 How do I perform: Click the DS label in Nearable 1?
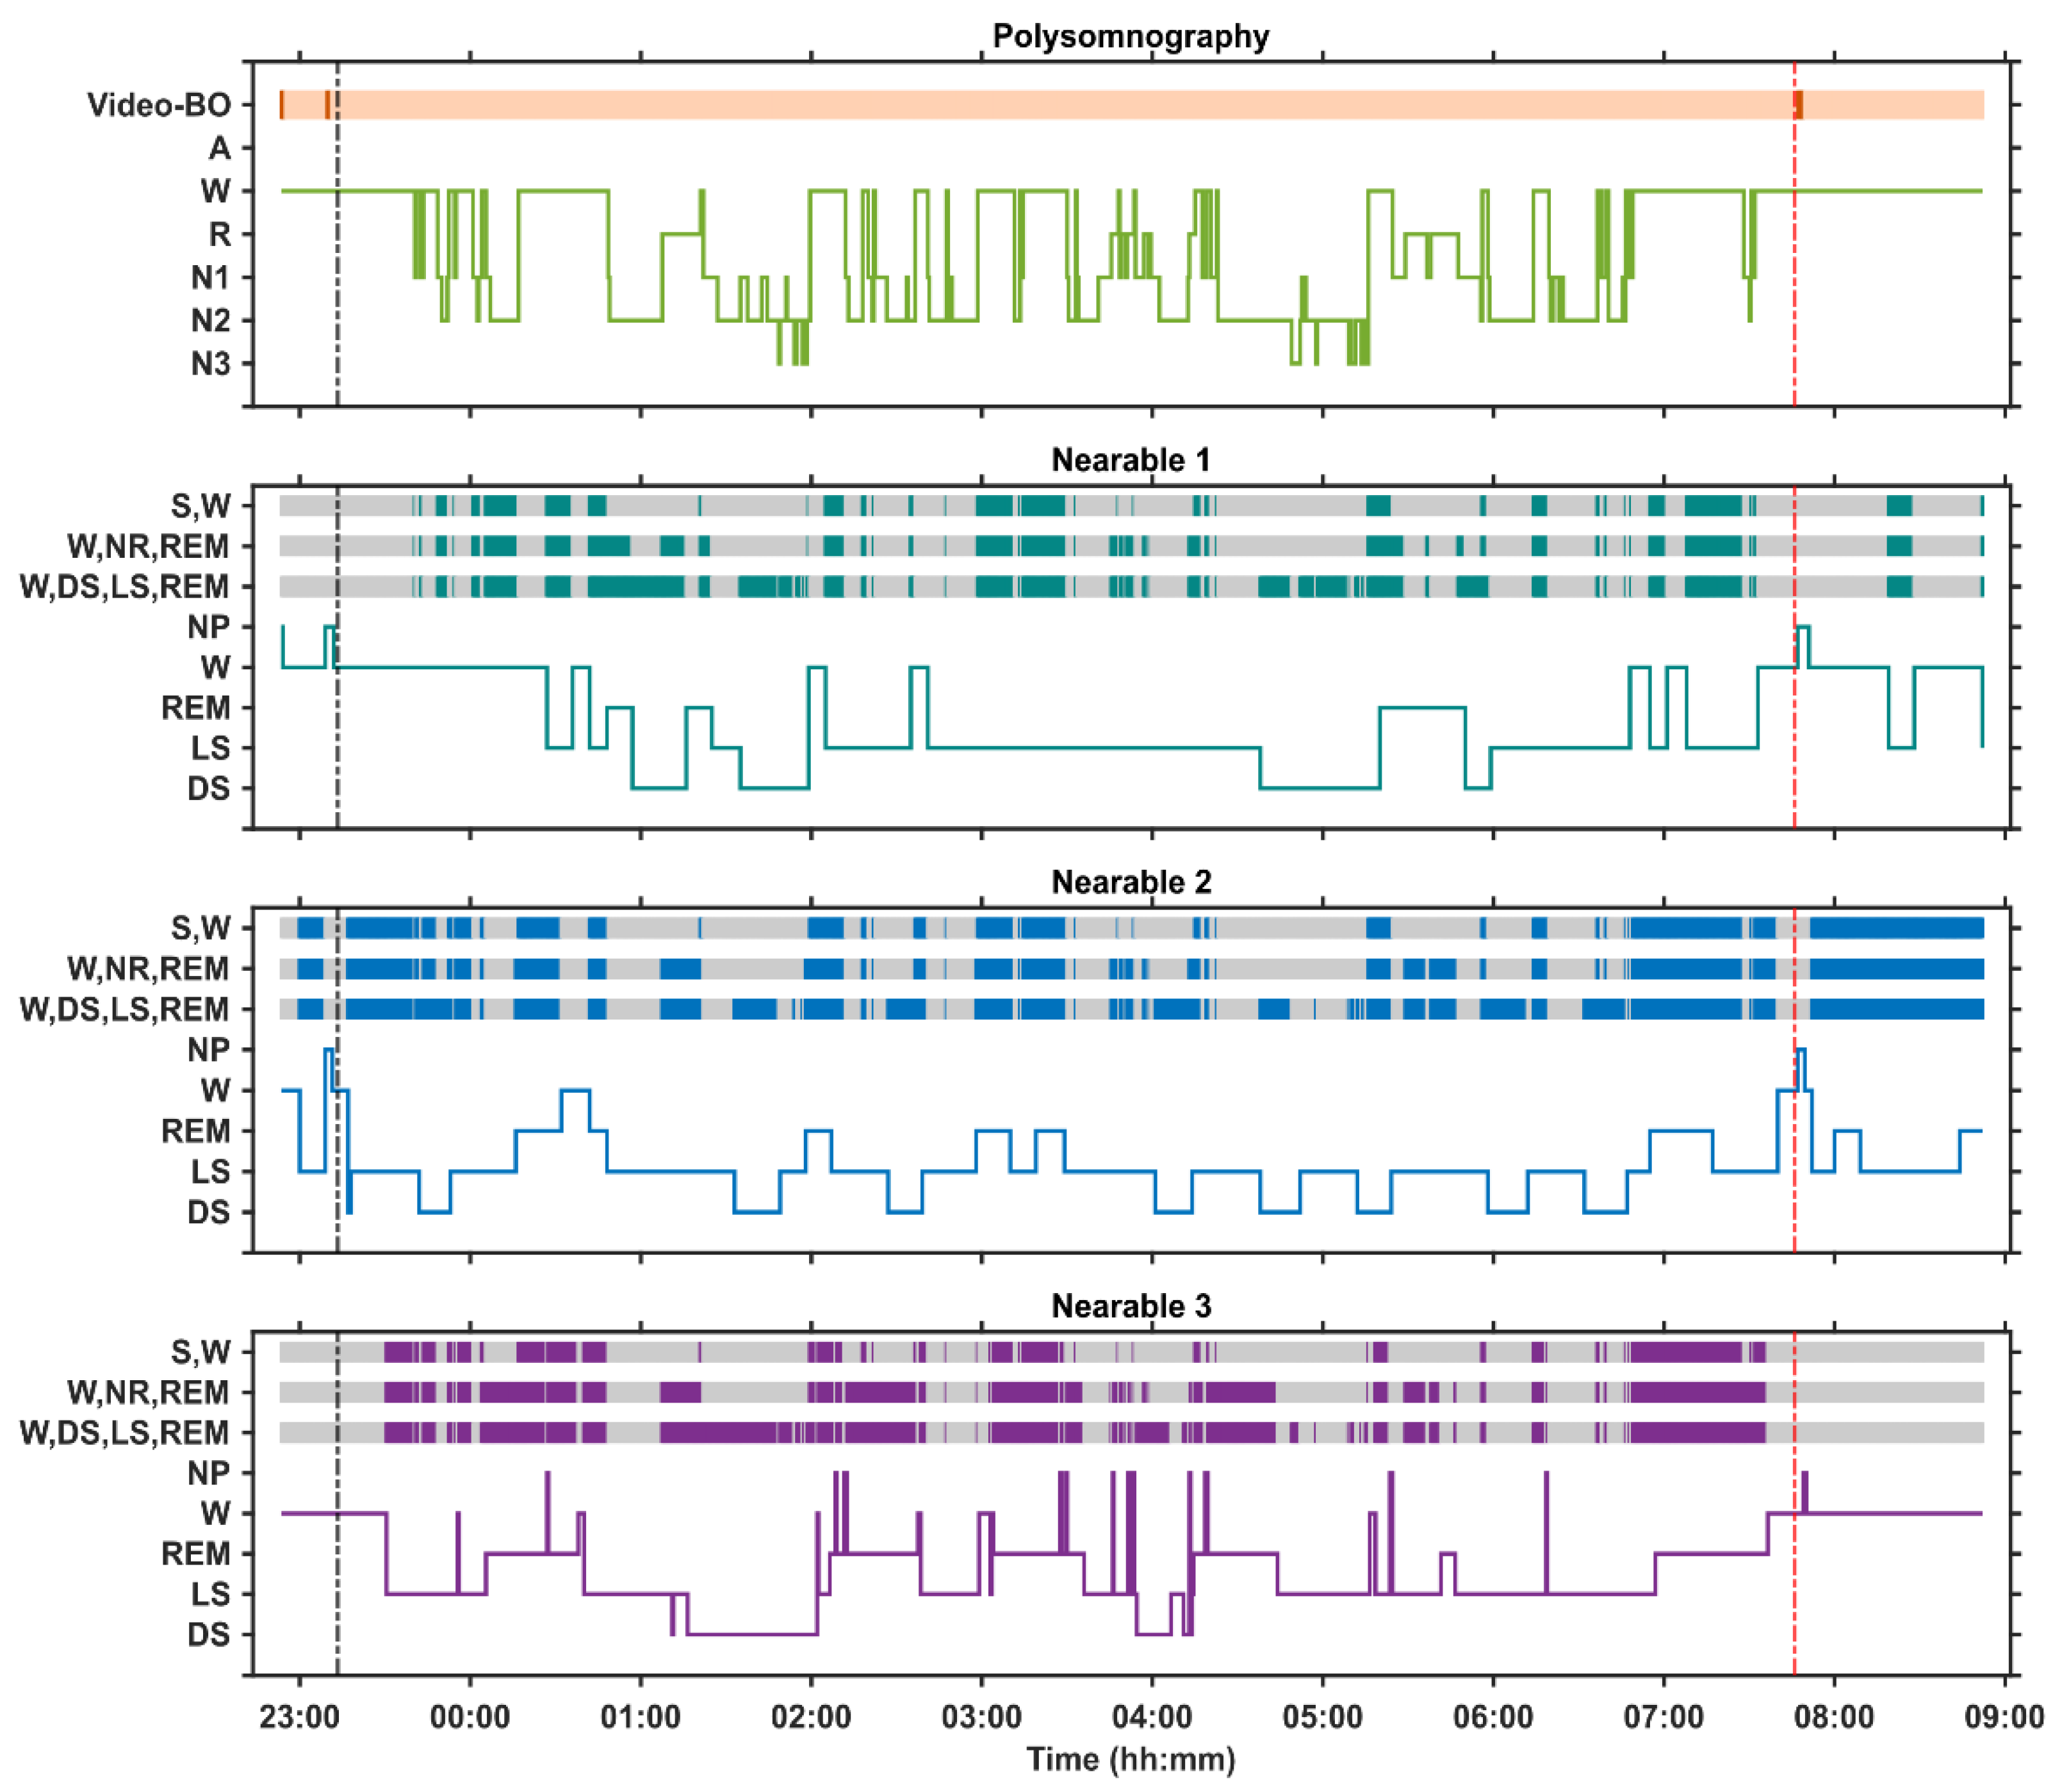click(x=209, y=789)
